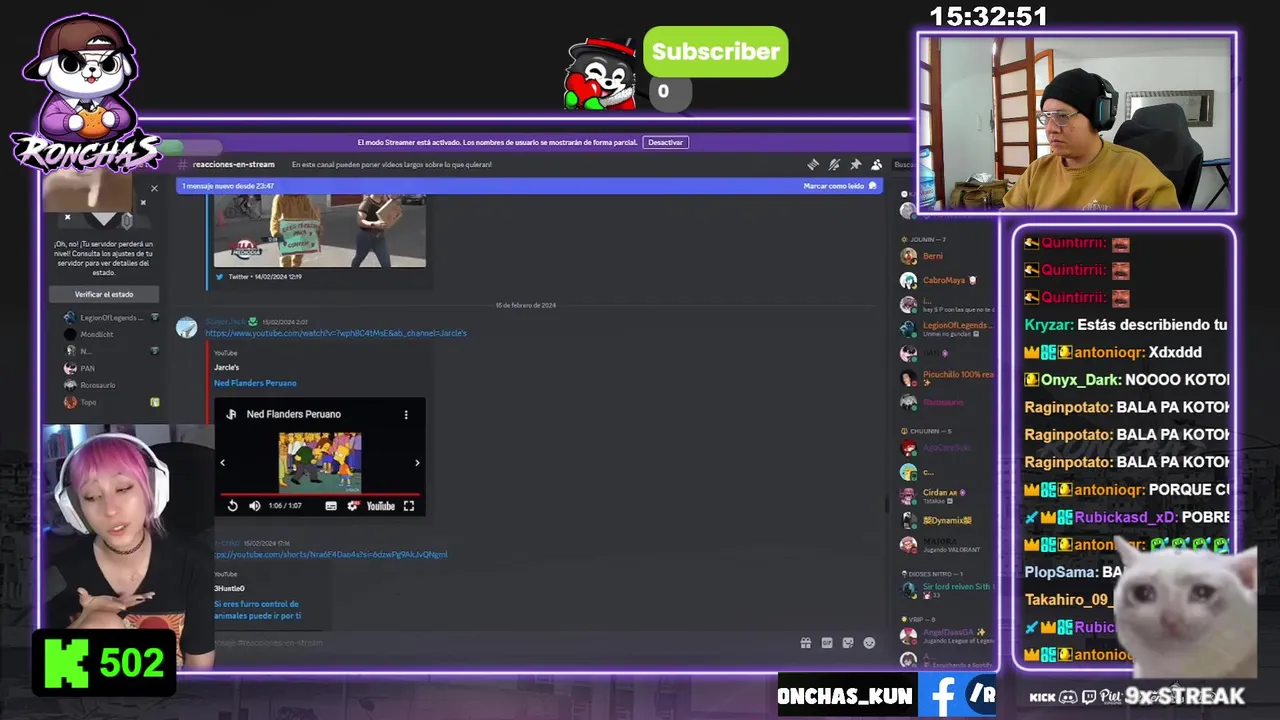This screenshot has height=720, width=1280.
Task: Close the server boost notice with X
Action: [x=154, y=188]
